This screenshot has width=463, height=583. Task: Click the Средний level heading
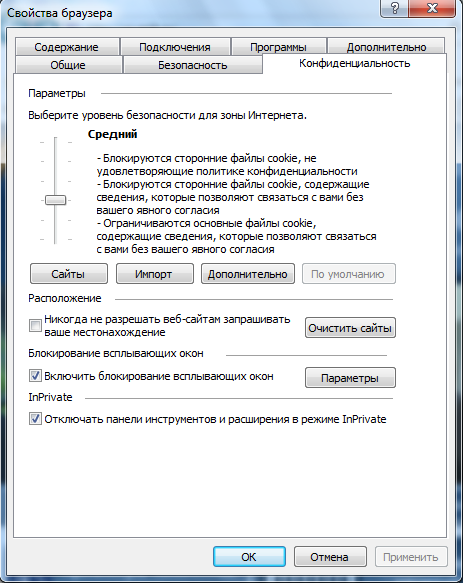click(x=113, y=134)
